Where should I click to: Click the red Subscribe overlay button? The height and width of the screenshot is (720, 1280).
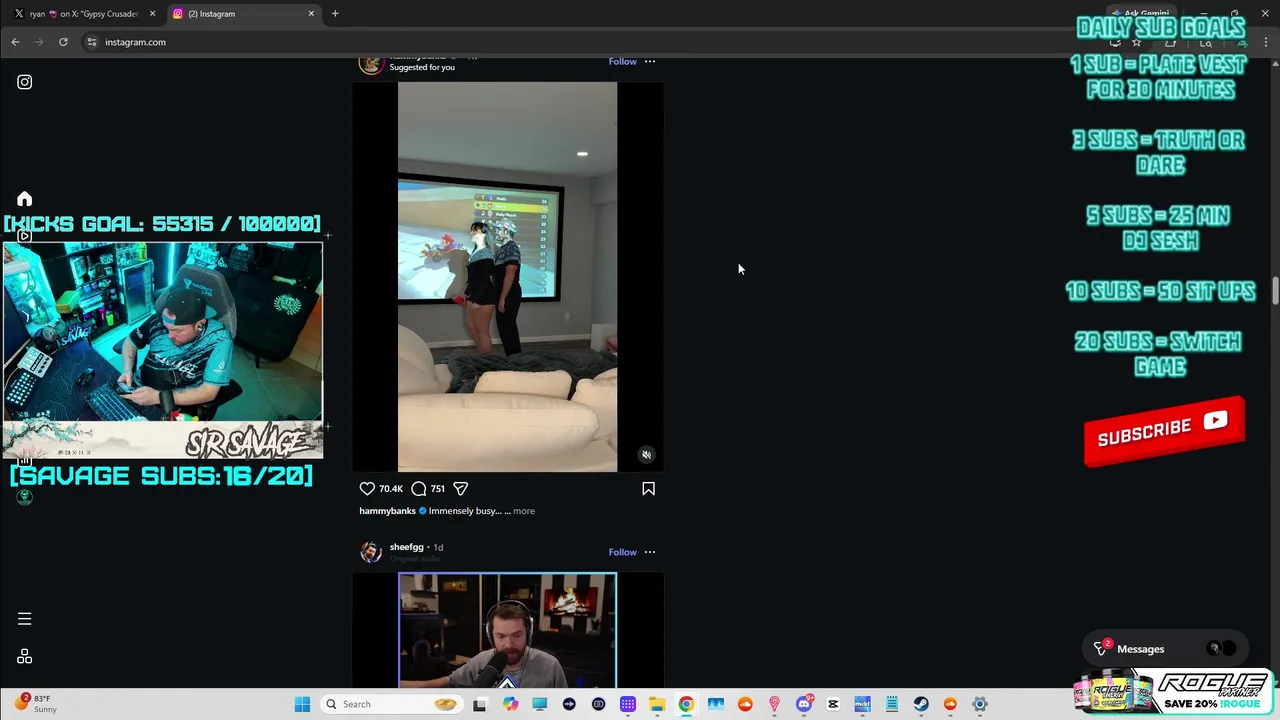click(x=1164, y=432)
